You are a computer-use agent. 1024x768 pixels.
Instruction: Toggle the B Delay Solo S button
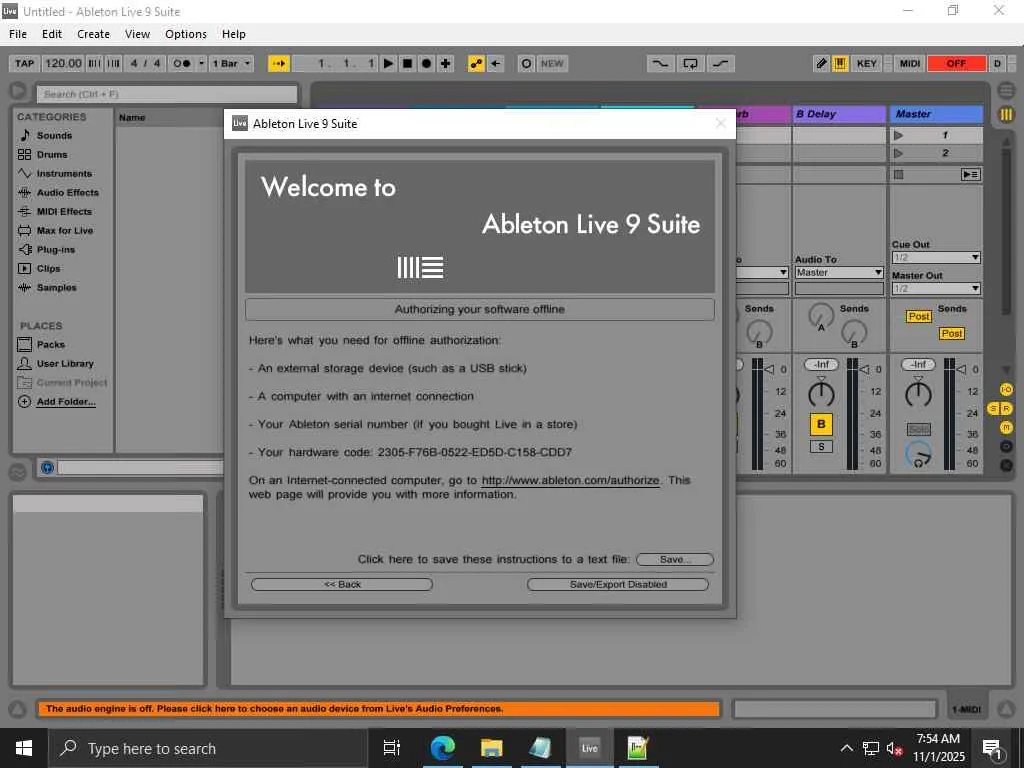[x=821, y=447]
